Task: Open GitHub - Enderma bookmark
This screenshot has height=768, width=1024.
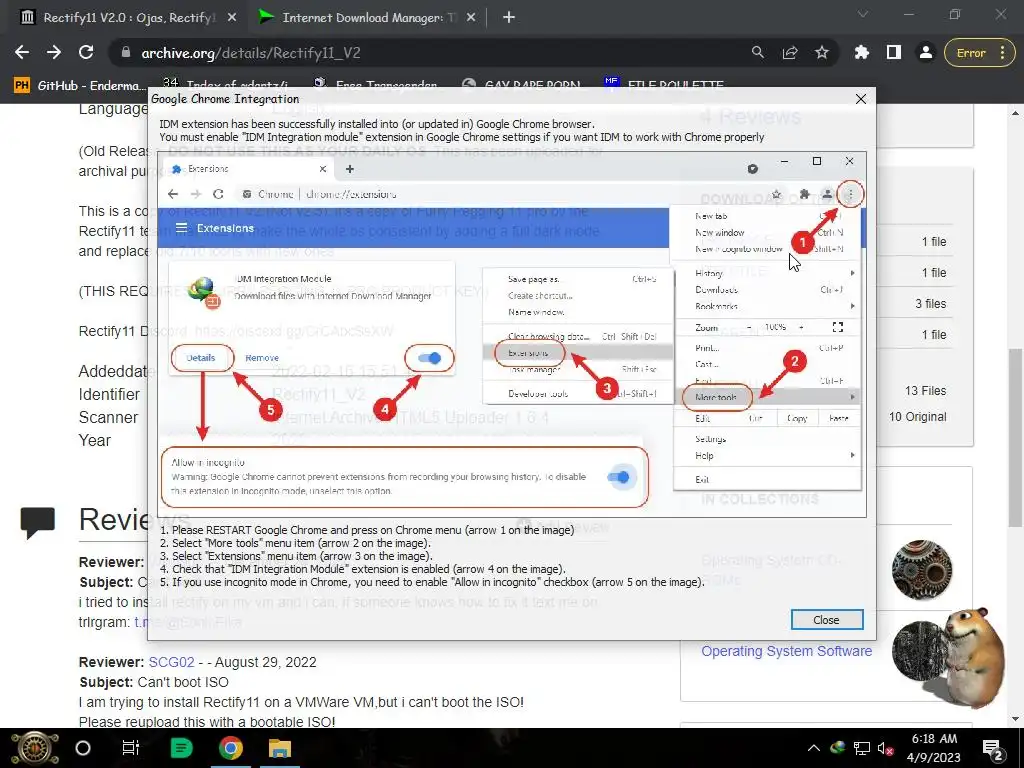Action: pyautogui.click(x=80, y=85)
